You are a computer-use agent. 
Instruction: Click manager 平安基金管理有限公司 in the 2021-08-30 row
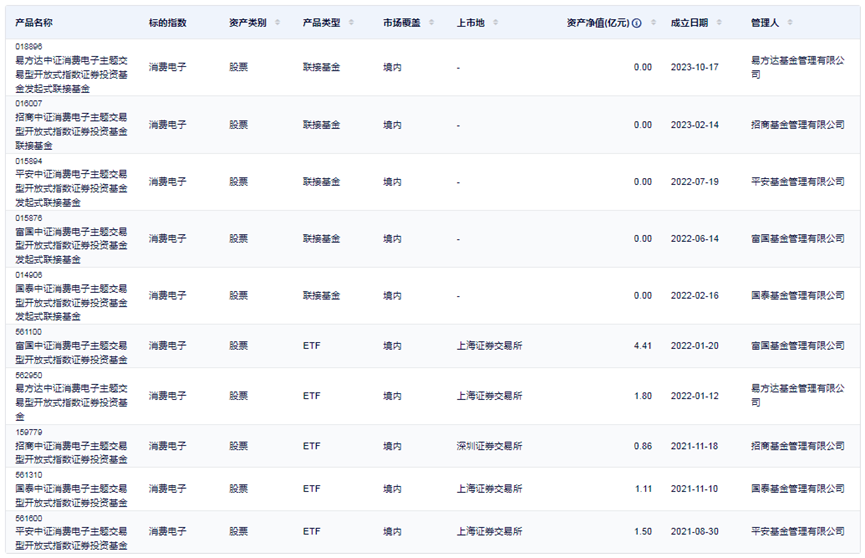[798, 532]
